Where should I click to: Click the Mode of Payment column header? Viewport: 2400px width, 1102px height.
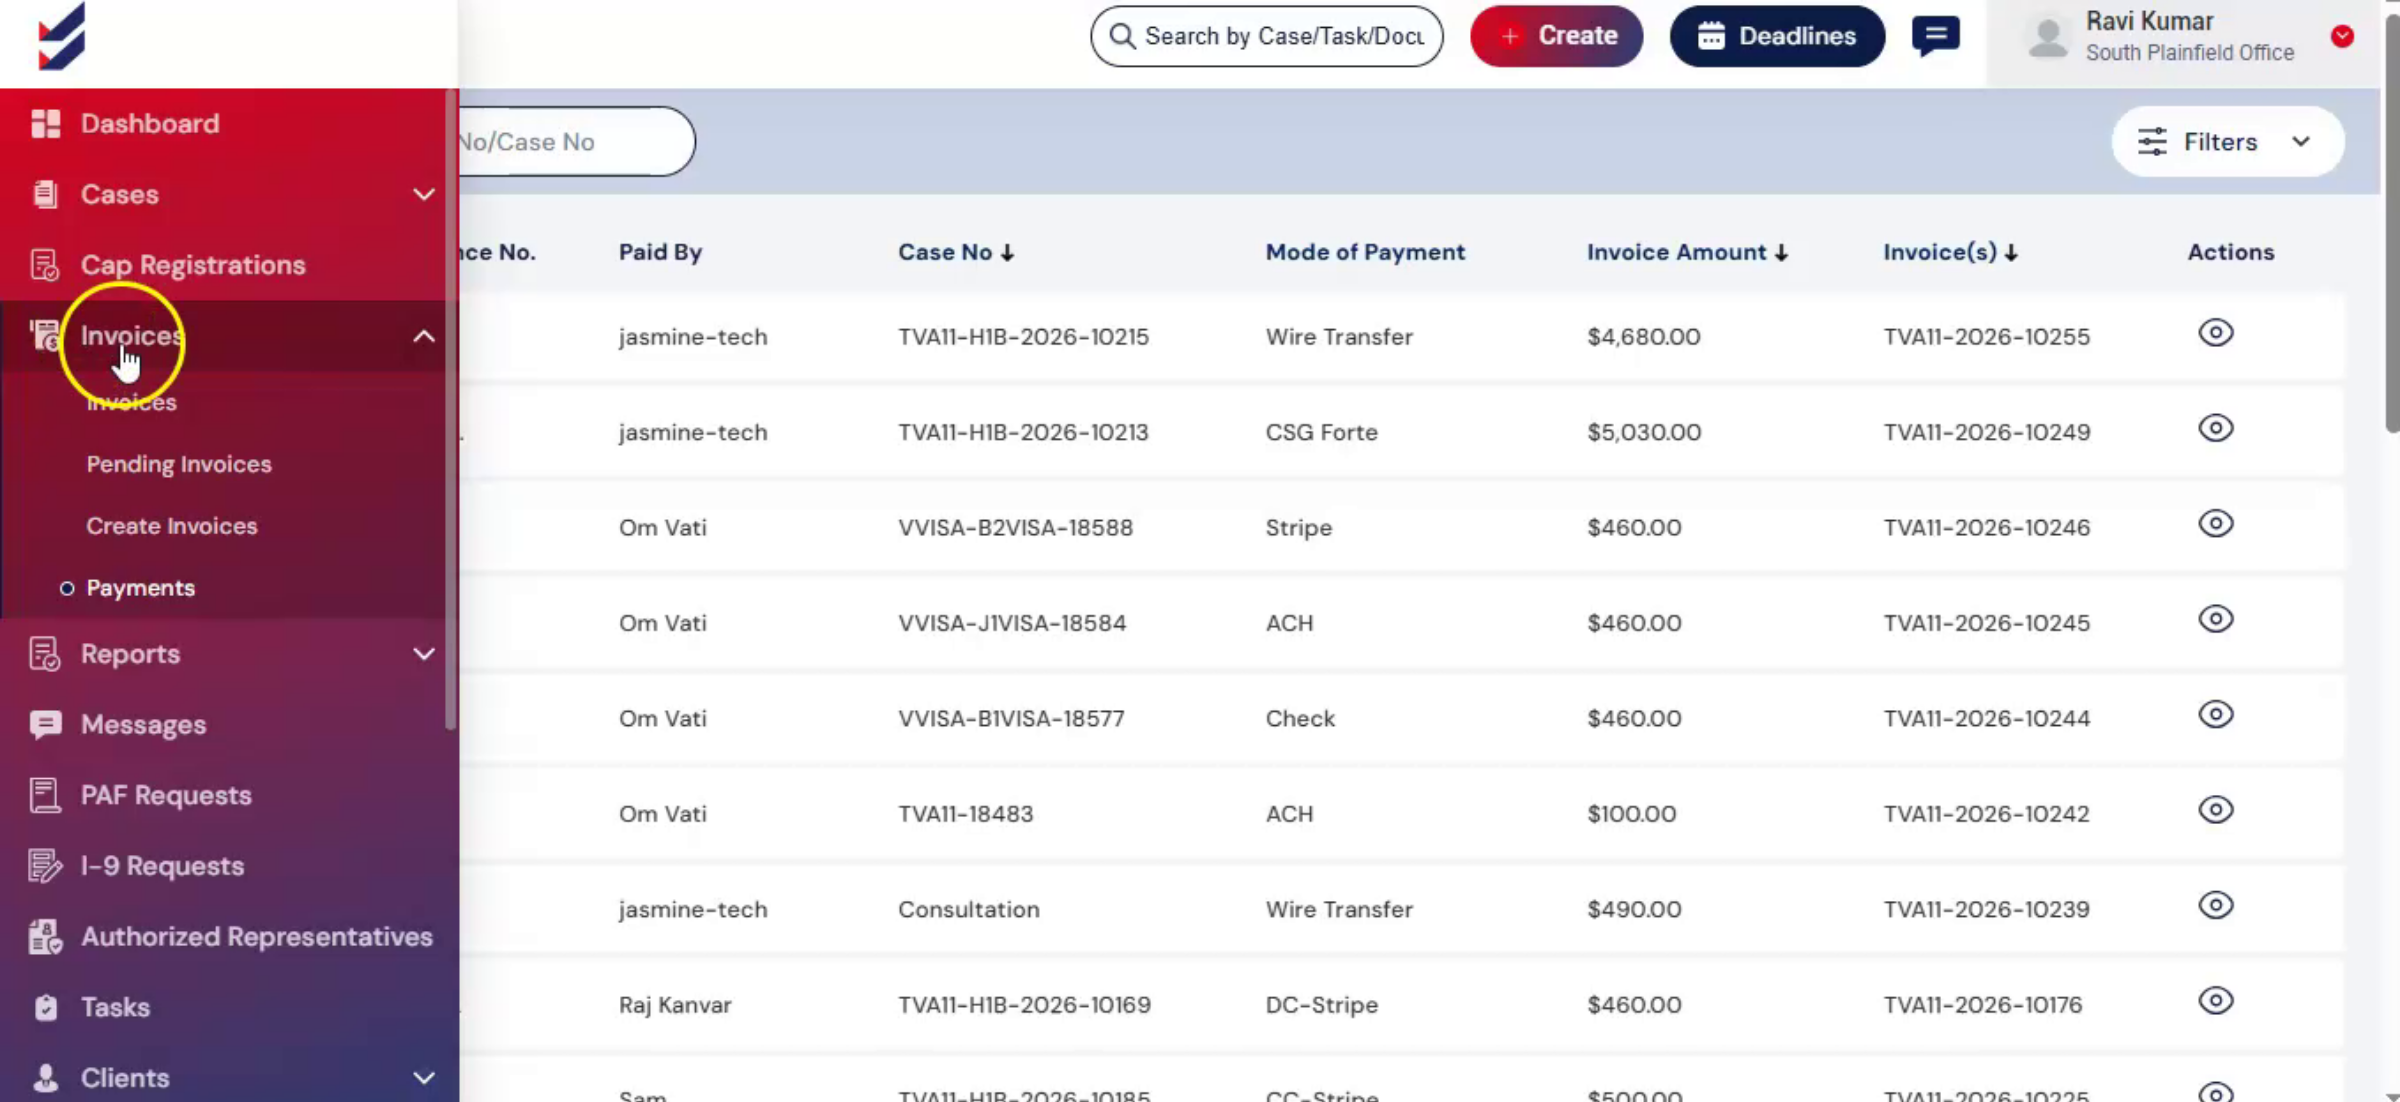pos(1365,253)
